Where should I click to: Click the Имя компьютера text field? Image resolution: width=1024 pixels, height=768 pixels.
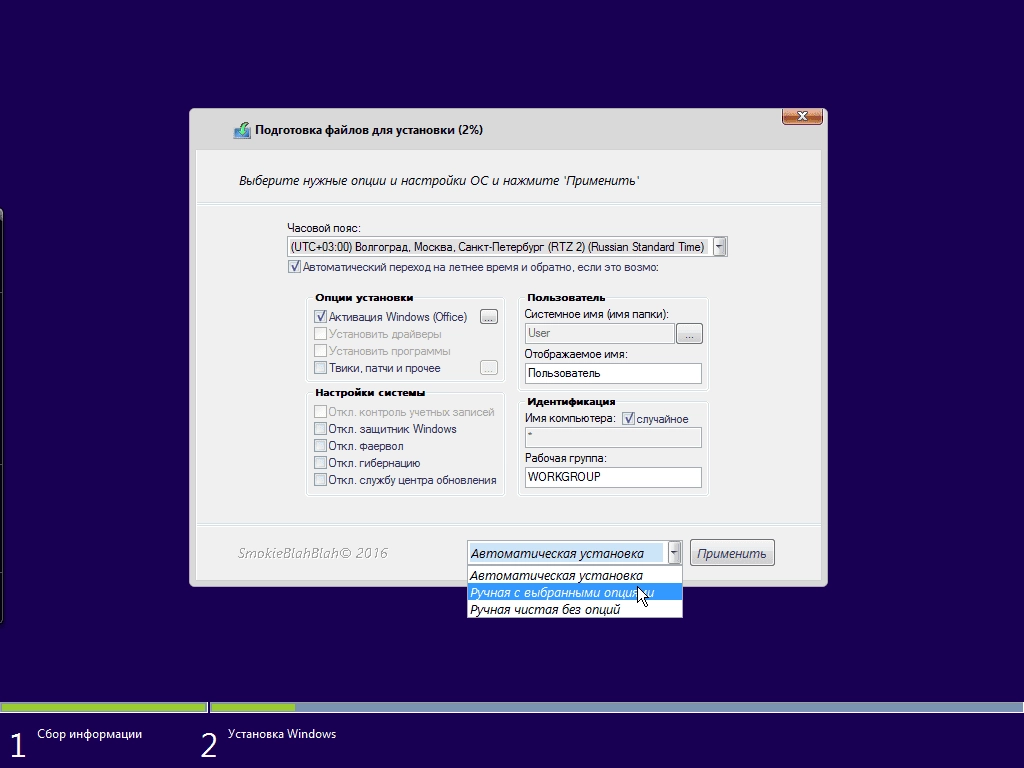(x=613, y=437)
